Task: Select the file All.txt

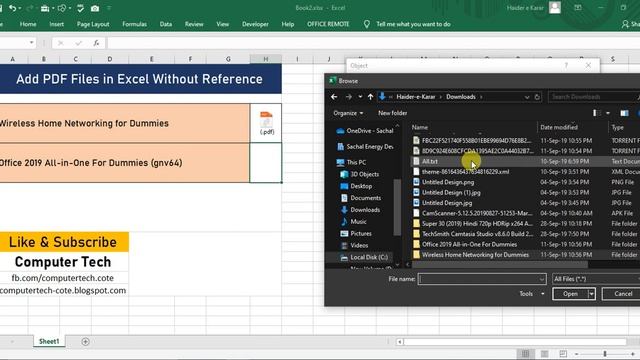Action: click(x=430, y=161)
